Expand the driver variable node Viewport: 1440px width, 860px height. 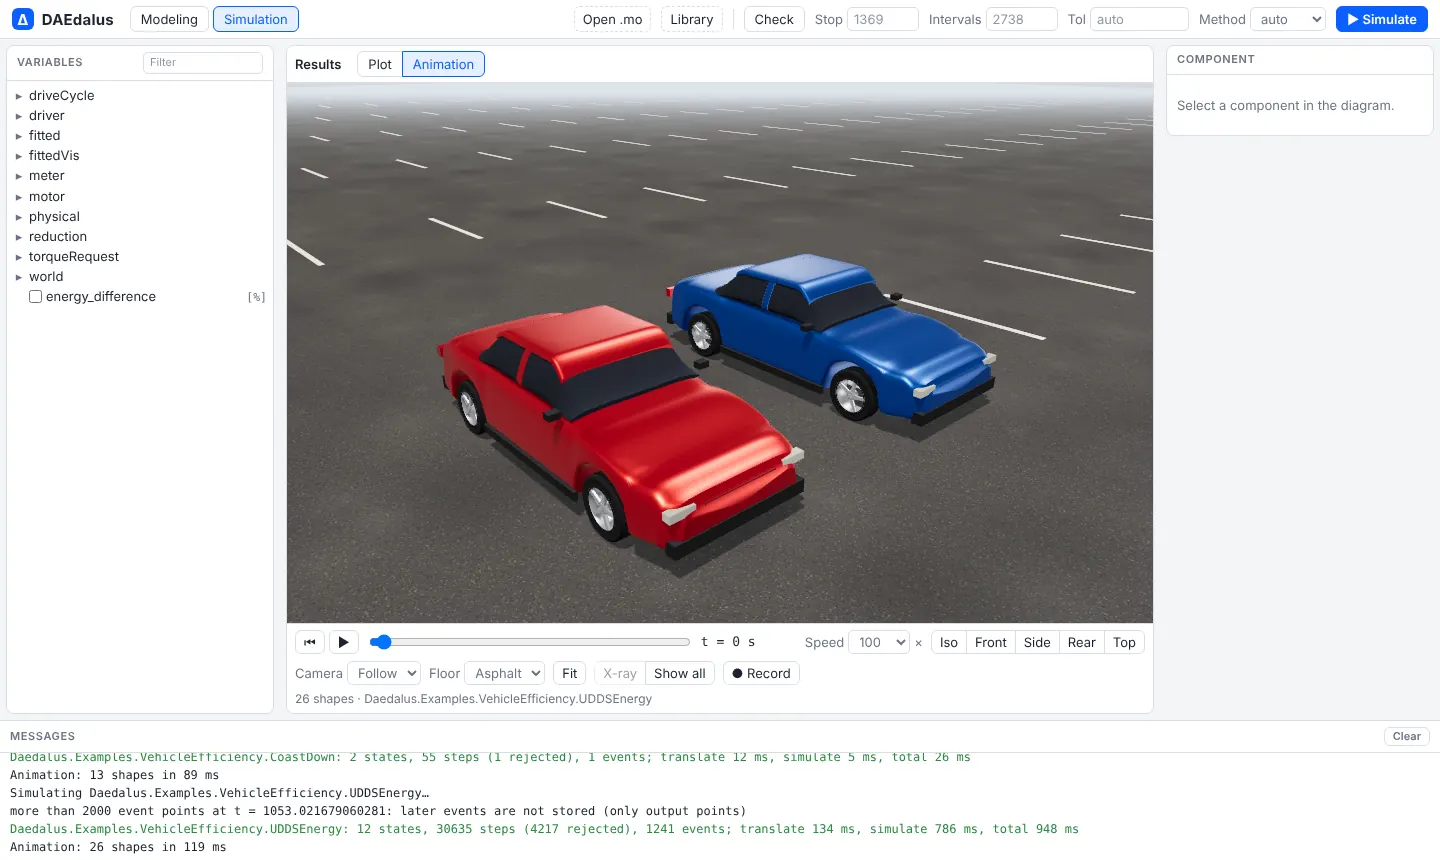(19, 116)
